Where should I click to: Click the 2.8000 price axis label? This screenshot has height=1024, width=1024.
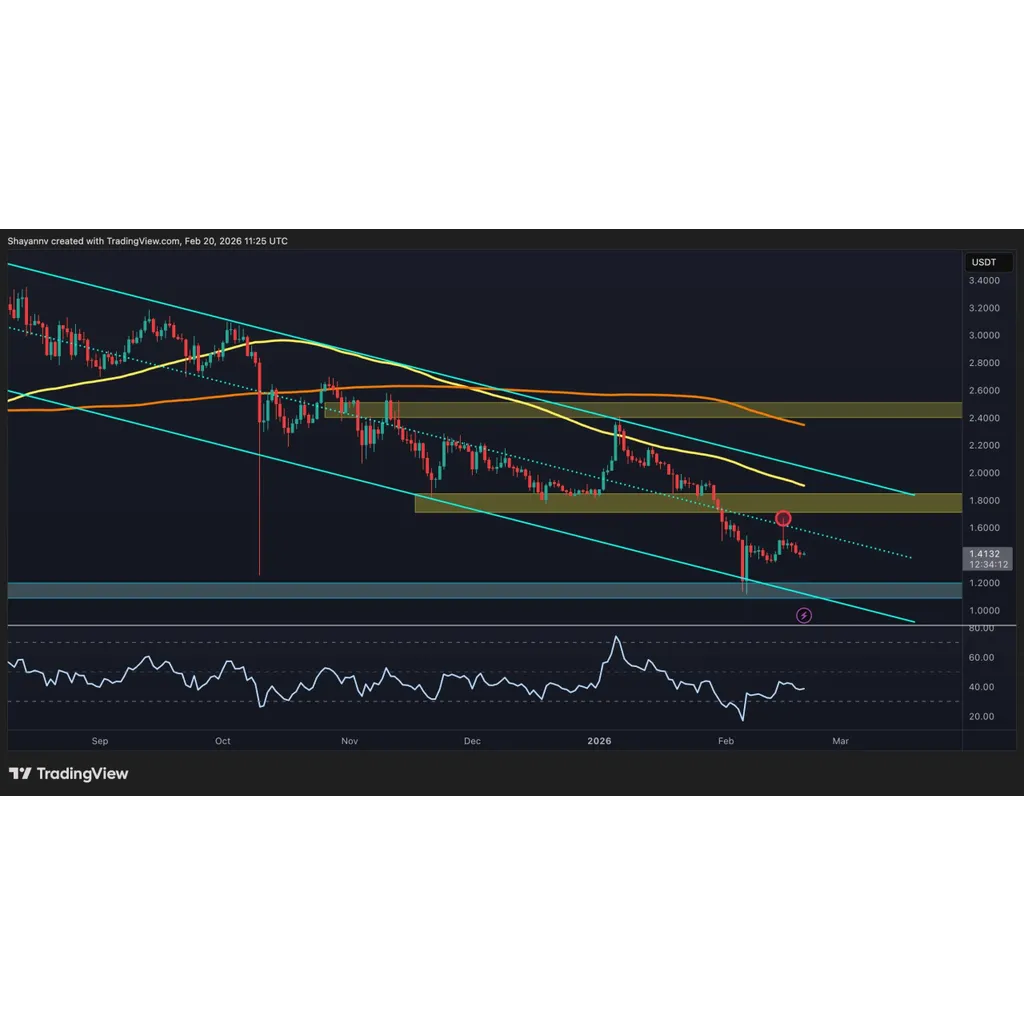click(984, 362)
